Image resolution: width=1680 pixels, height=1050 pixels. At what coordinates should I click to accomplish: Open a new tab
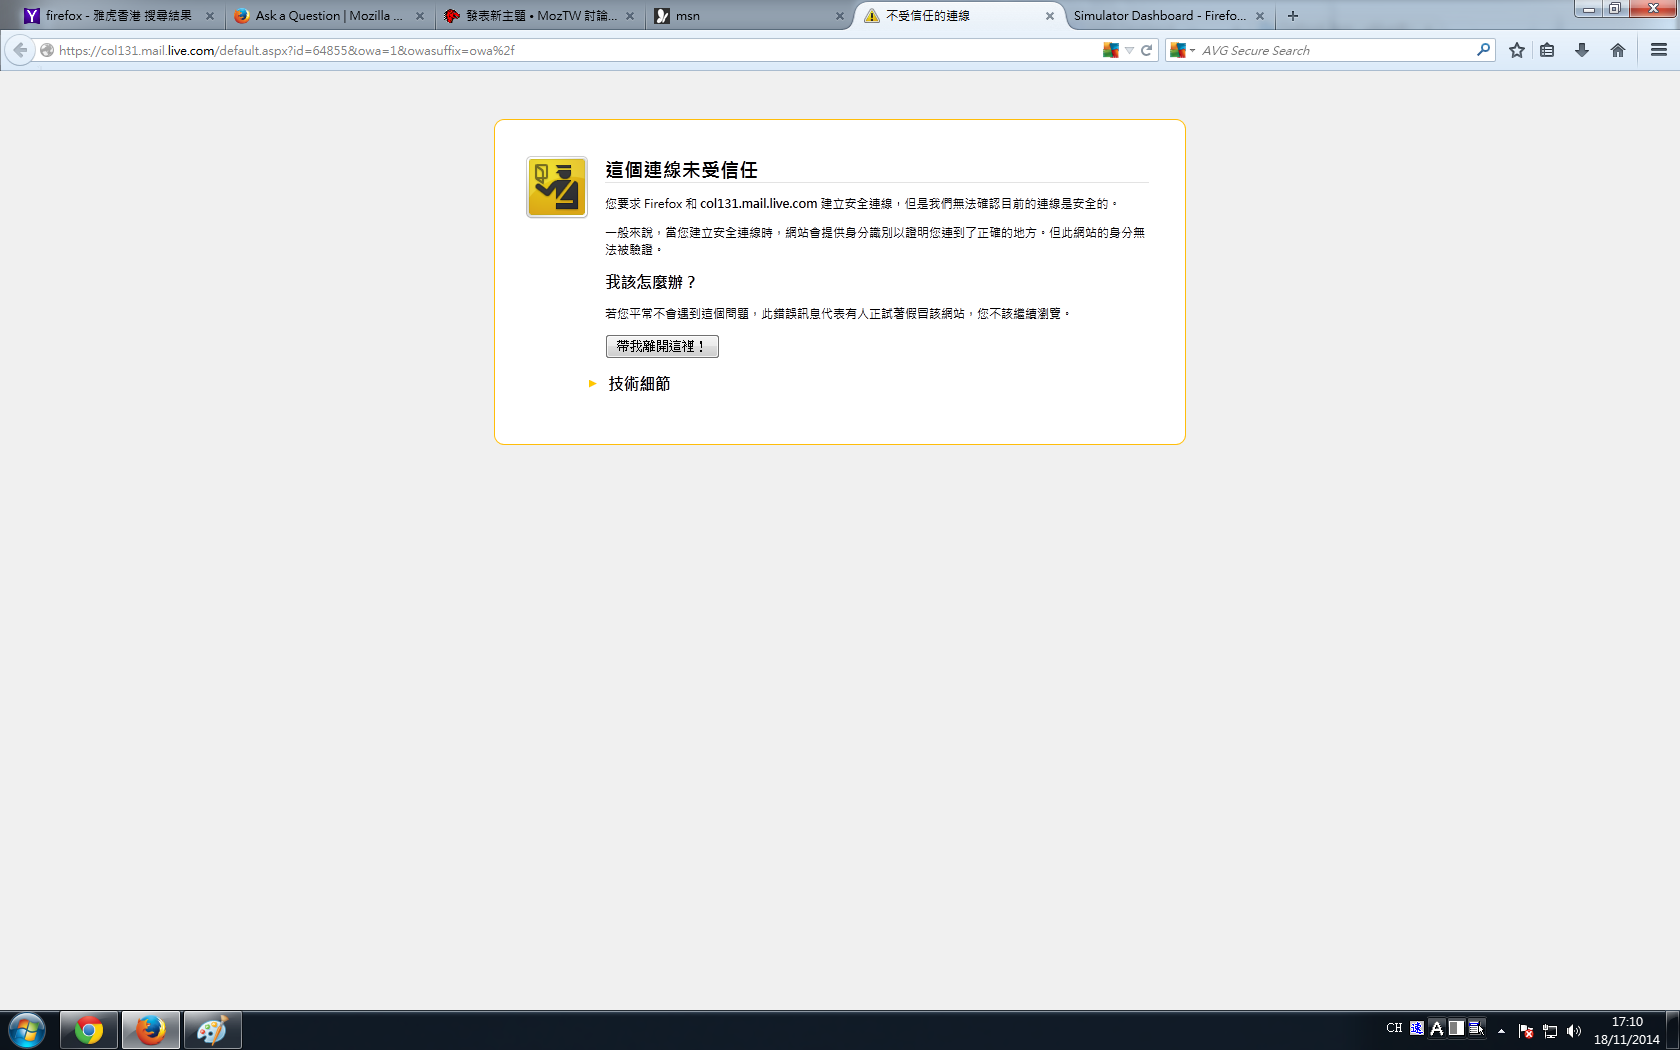click(x=1293, y=16)
